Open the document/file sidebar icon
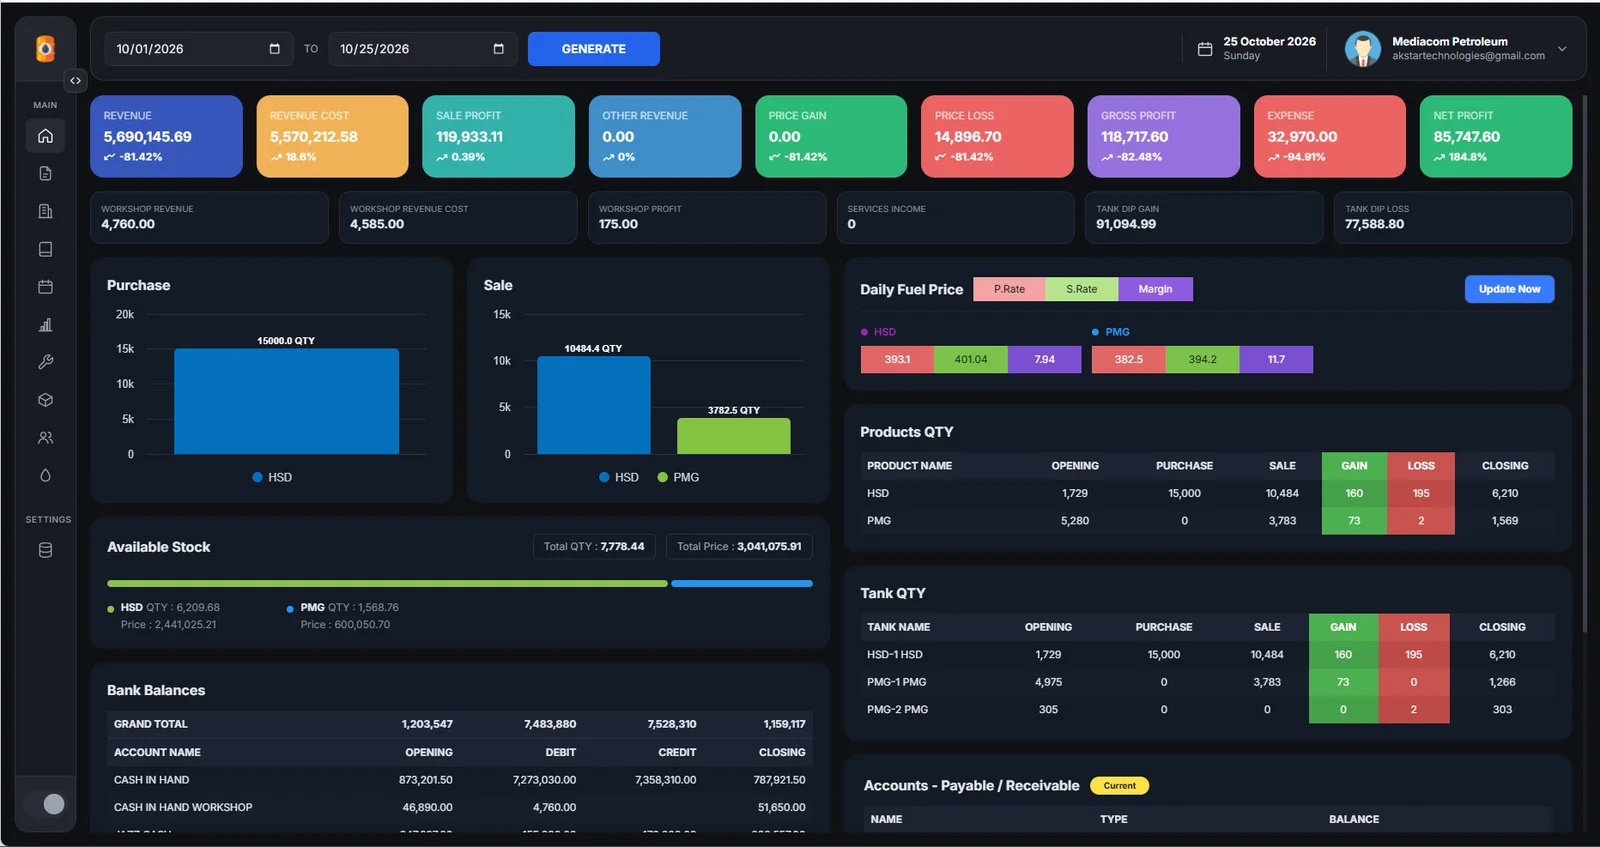 tap(45, 174)
